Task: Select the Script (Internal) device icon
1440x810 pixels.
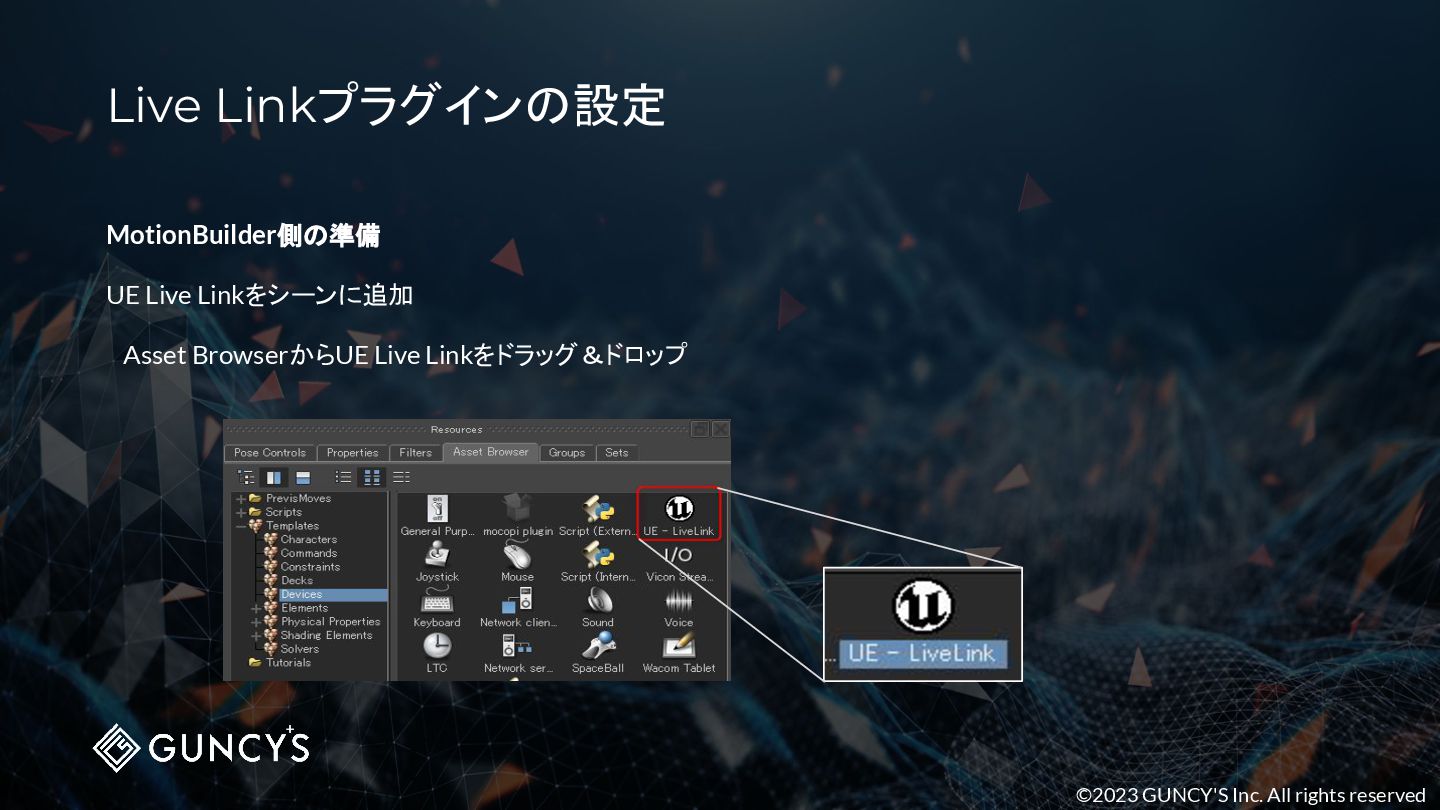Action: coord(598,554)
